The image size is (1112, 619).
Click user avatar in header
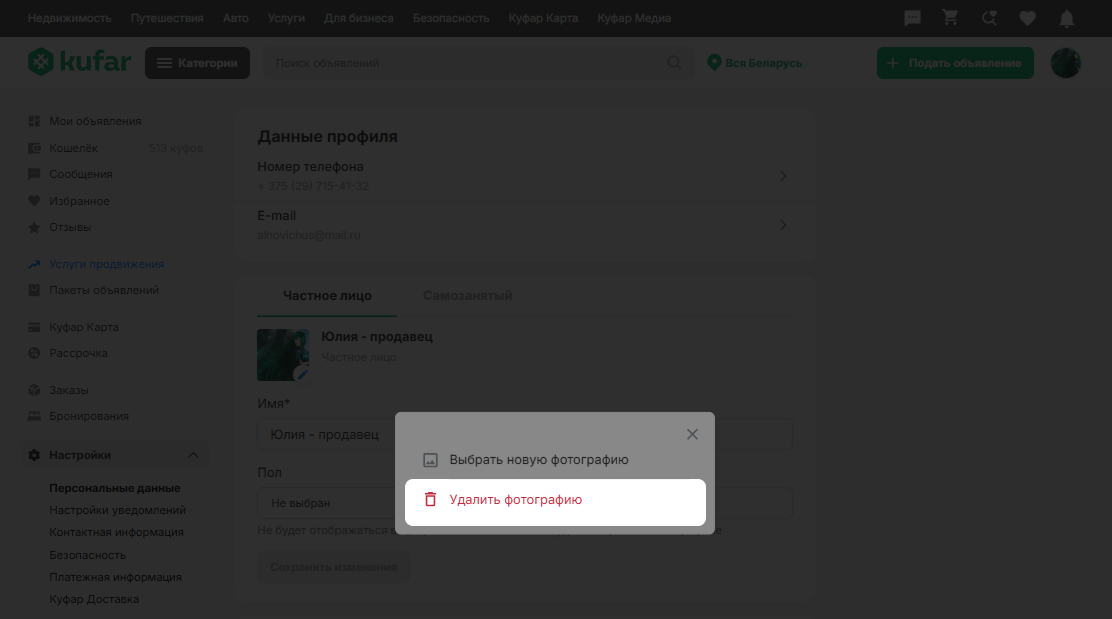pos(1065,63)
